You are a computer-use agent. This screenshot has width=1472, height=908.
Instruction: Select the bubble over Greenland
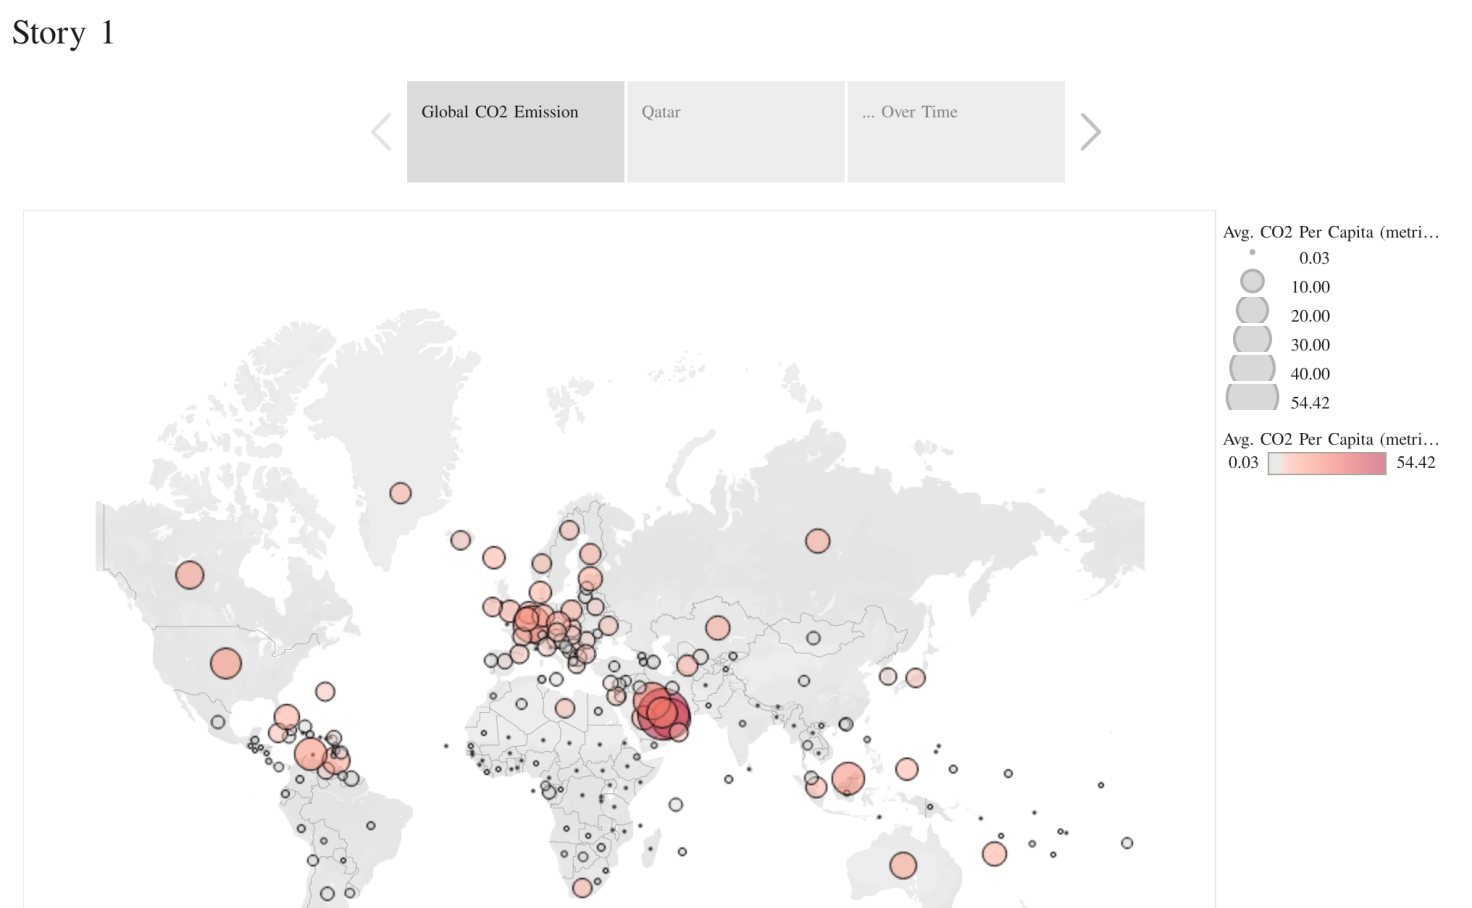tap(400, 493)
